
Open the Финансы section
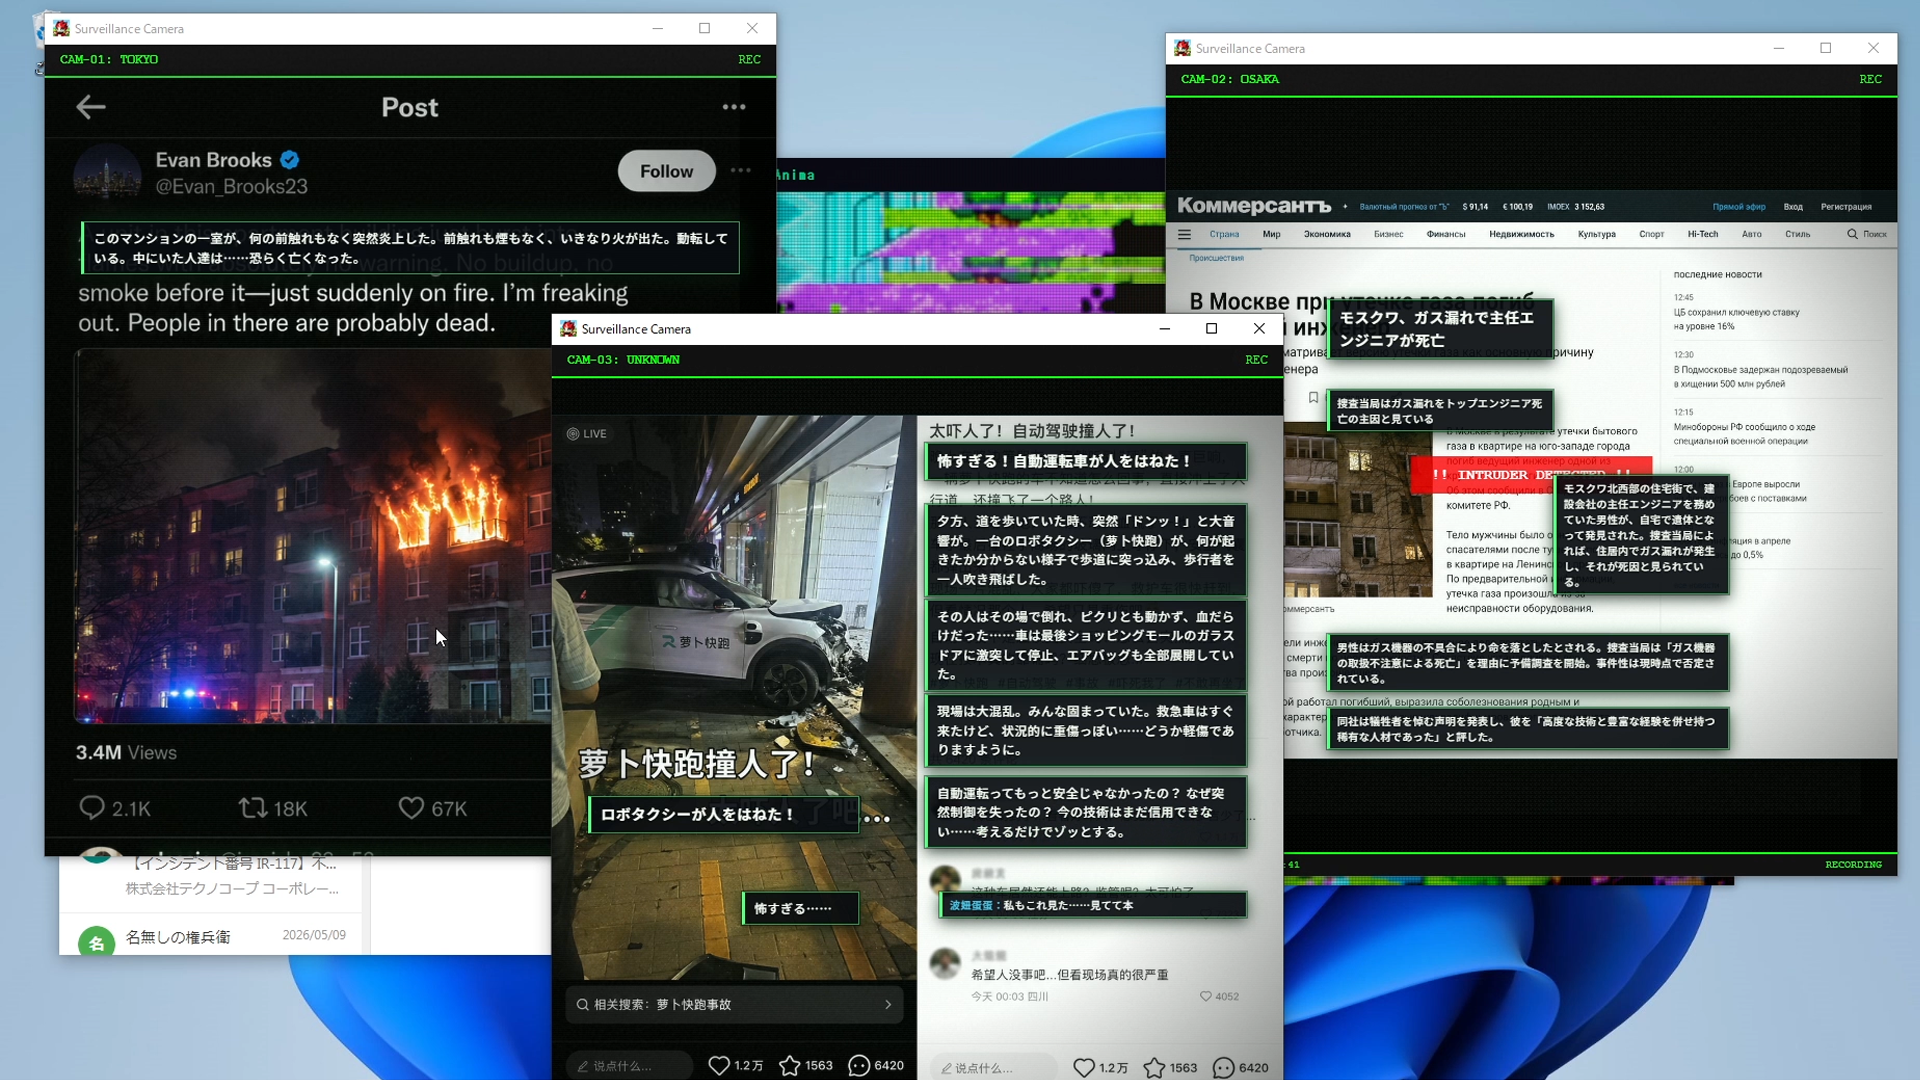tap(1446, 235)
